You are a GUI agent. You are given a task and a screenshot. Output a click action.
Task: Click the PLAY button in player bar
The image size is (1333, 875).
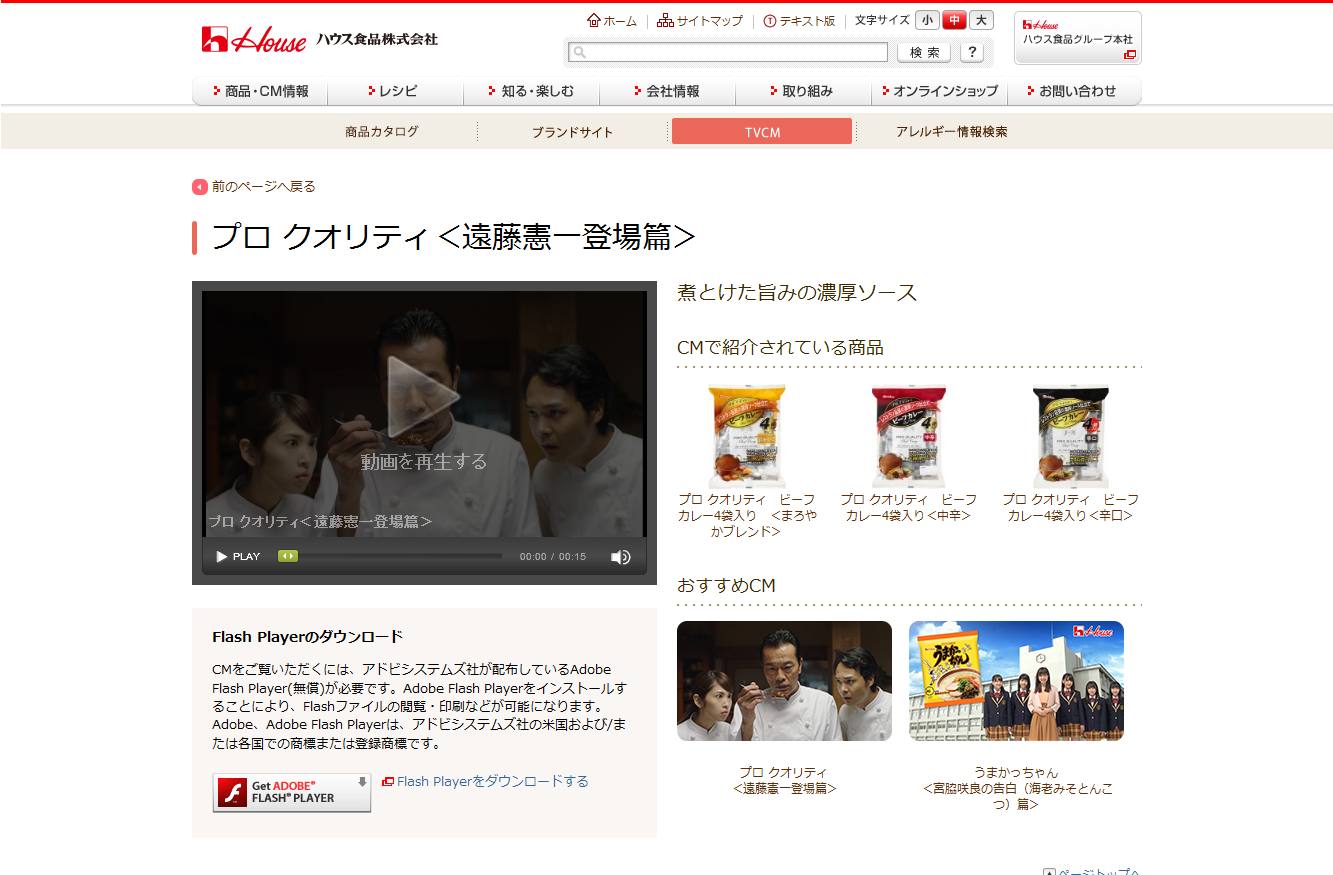[x=238, y=556]
